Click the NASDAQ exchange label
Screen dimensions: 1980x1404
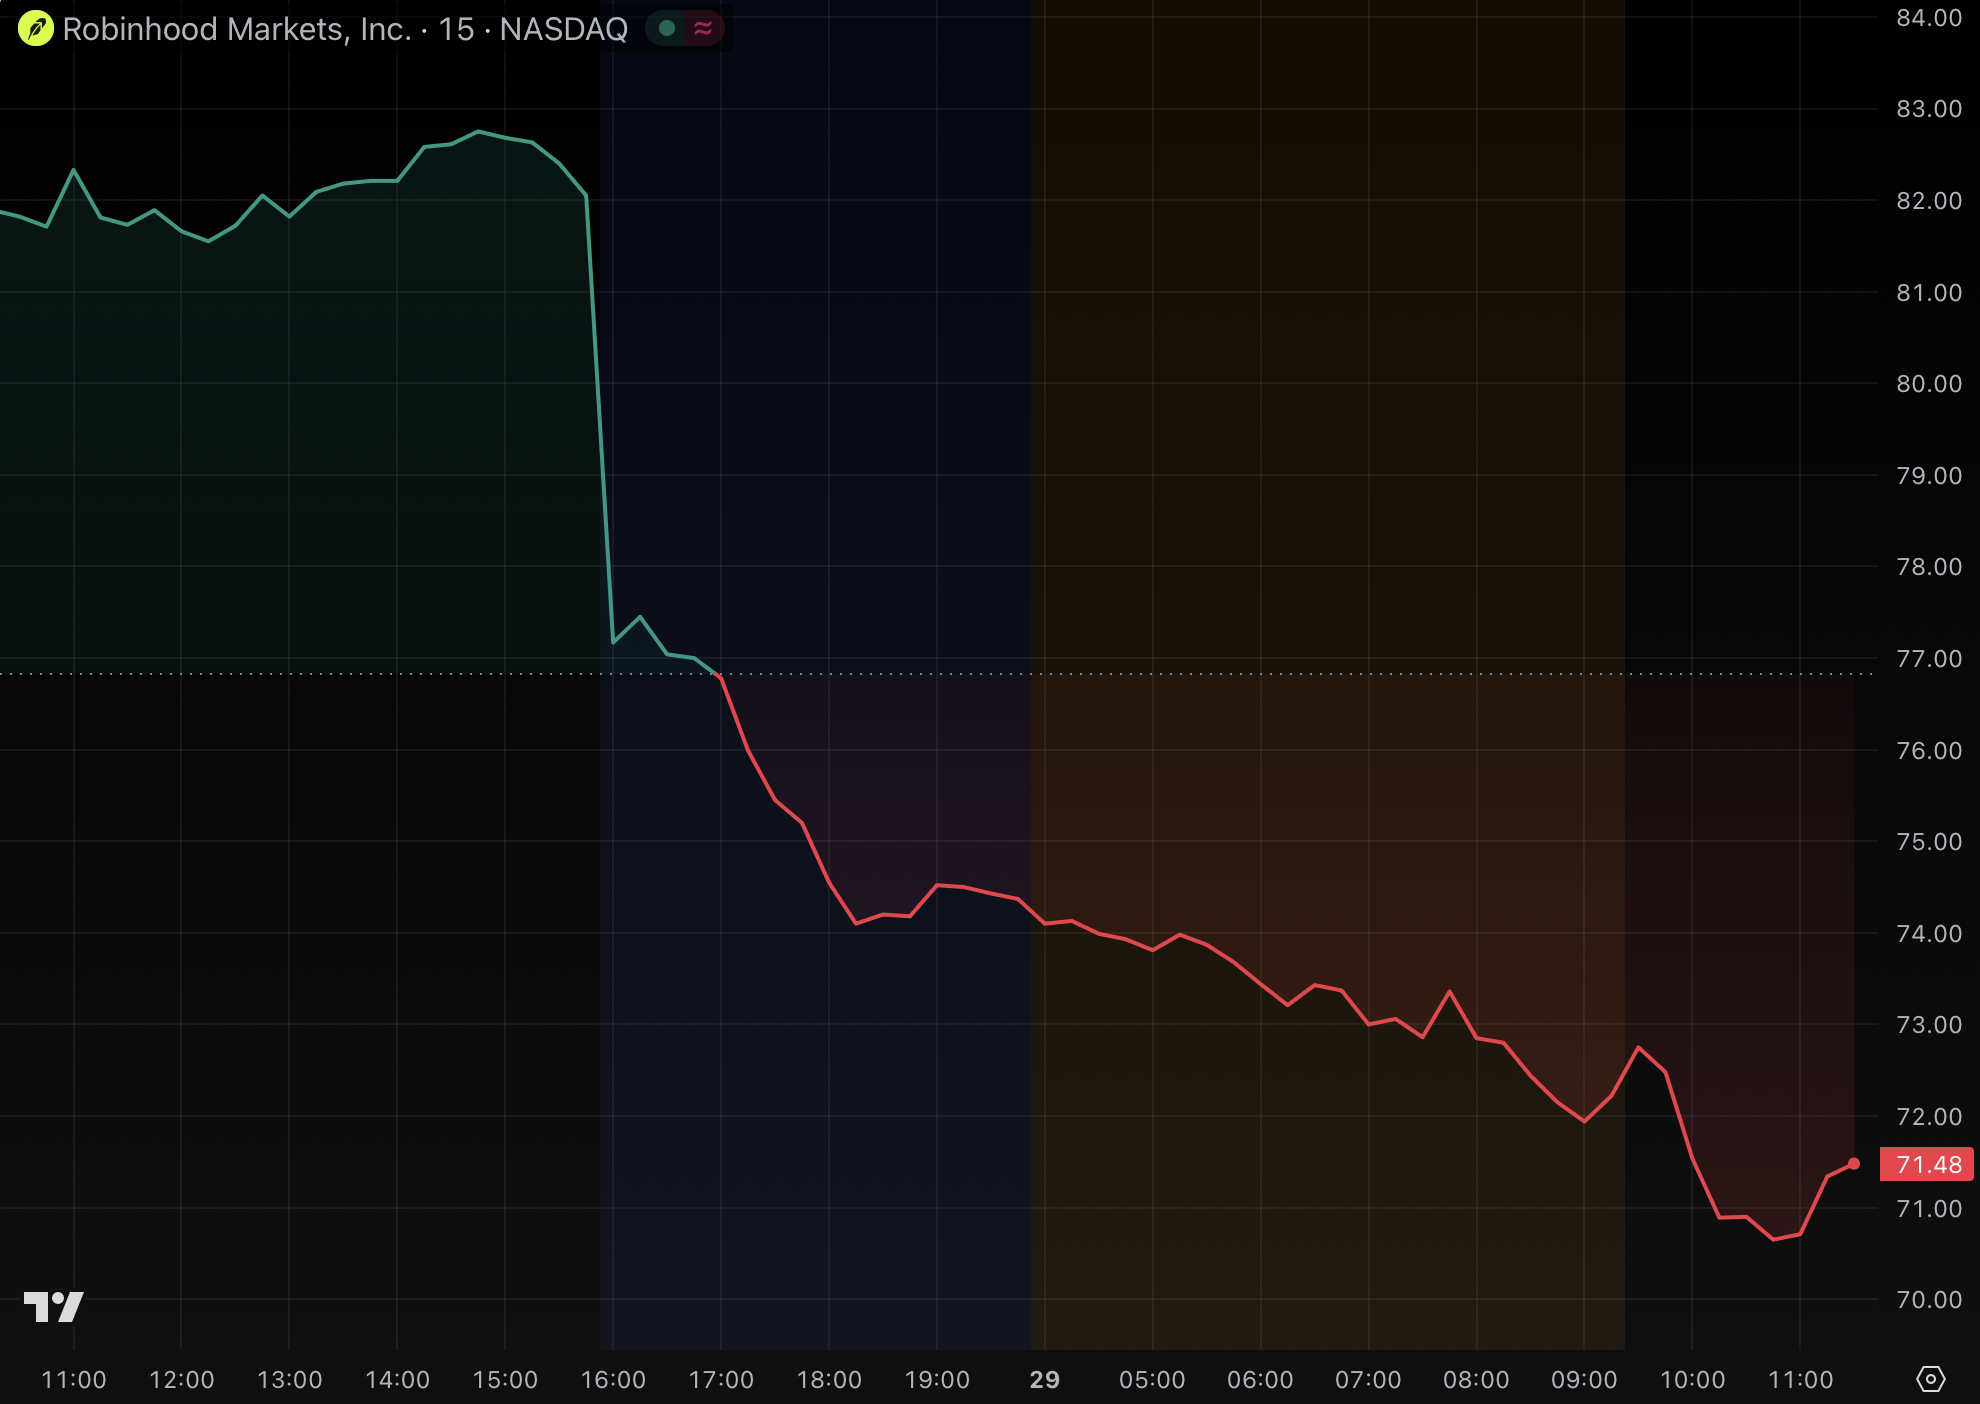(x=563, y=29)
